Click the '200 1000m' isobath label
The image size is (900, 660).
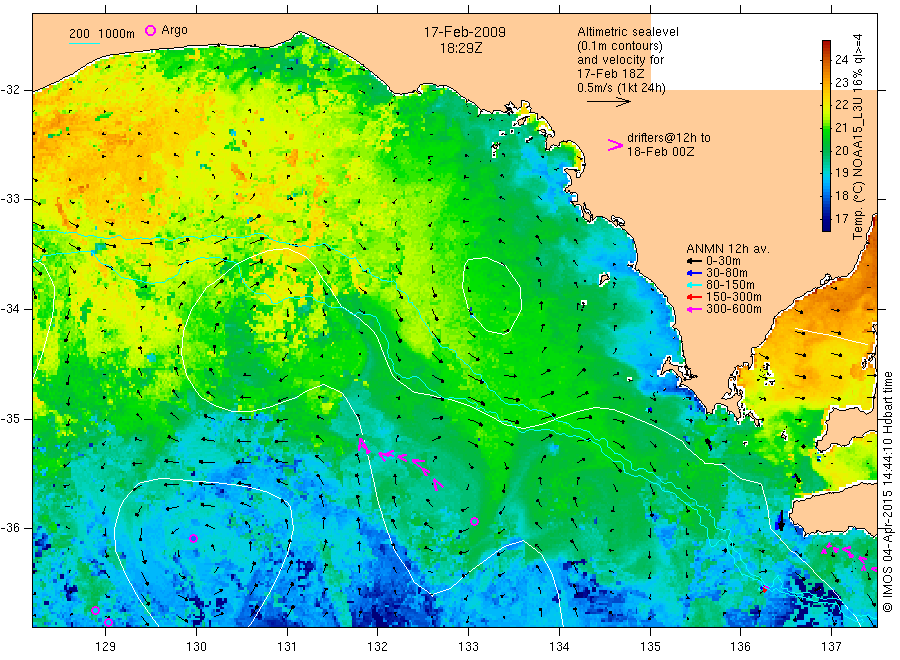(102, 34)
